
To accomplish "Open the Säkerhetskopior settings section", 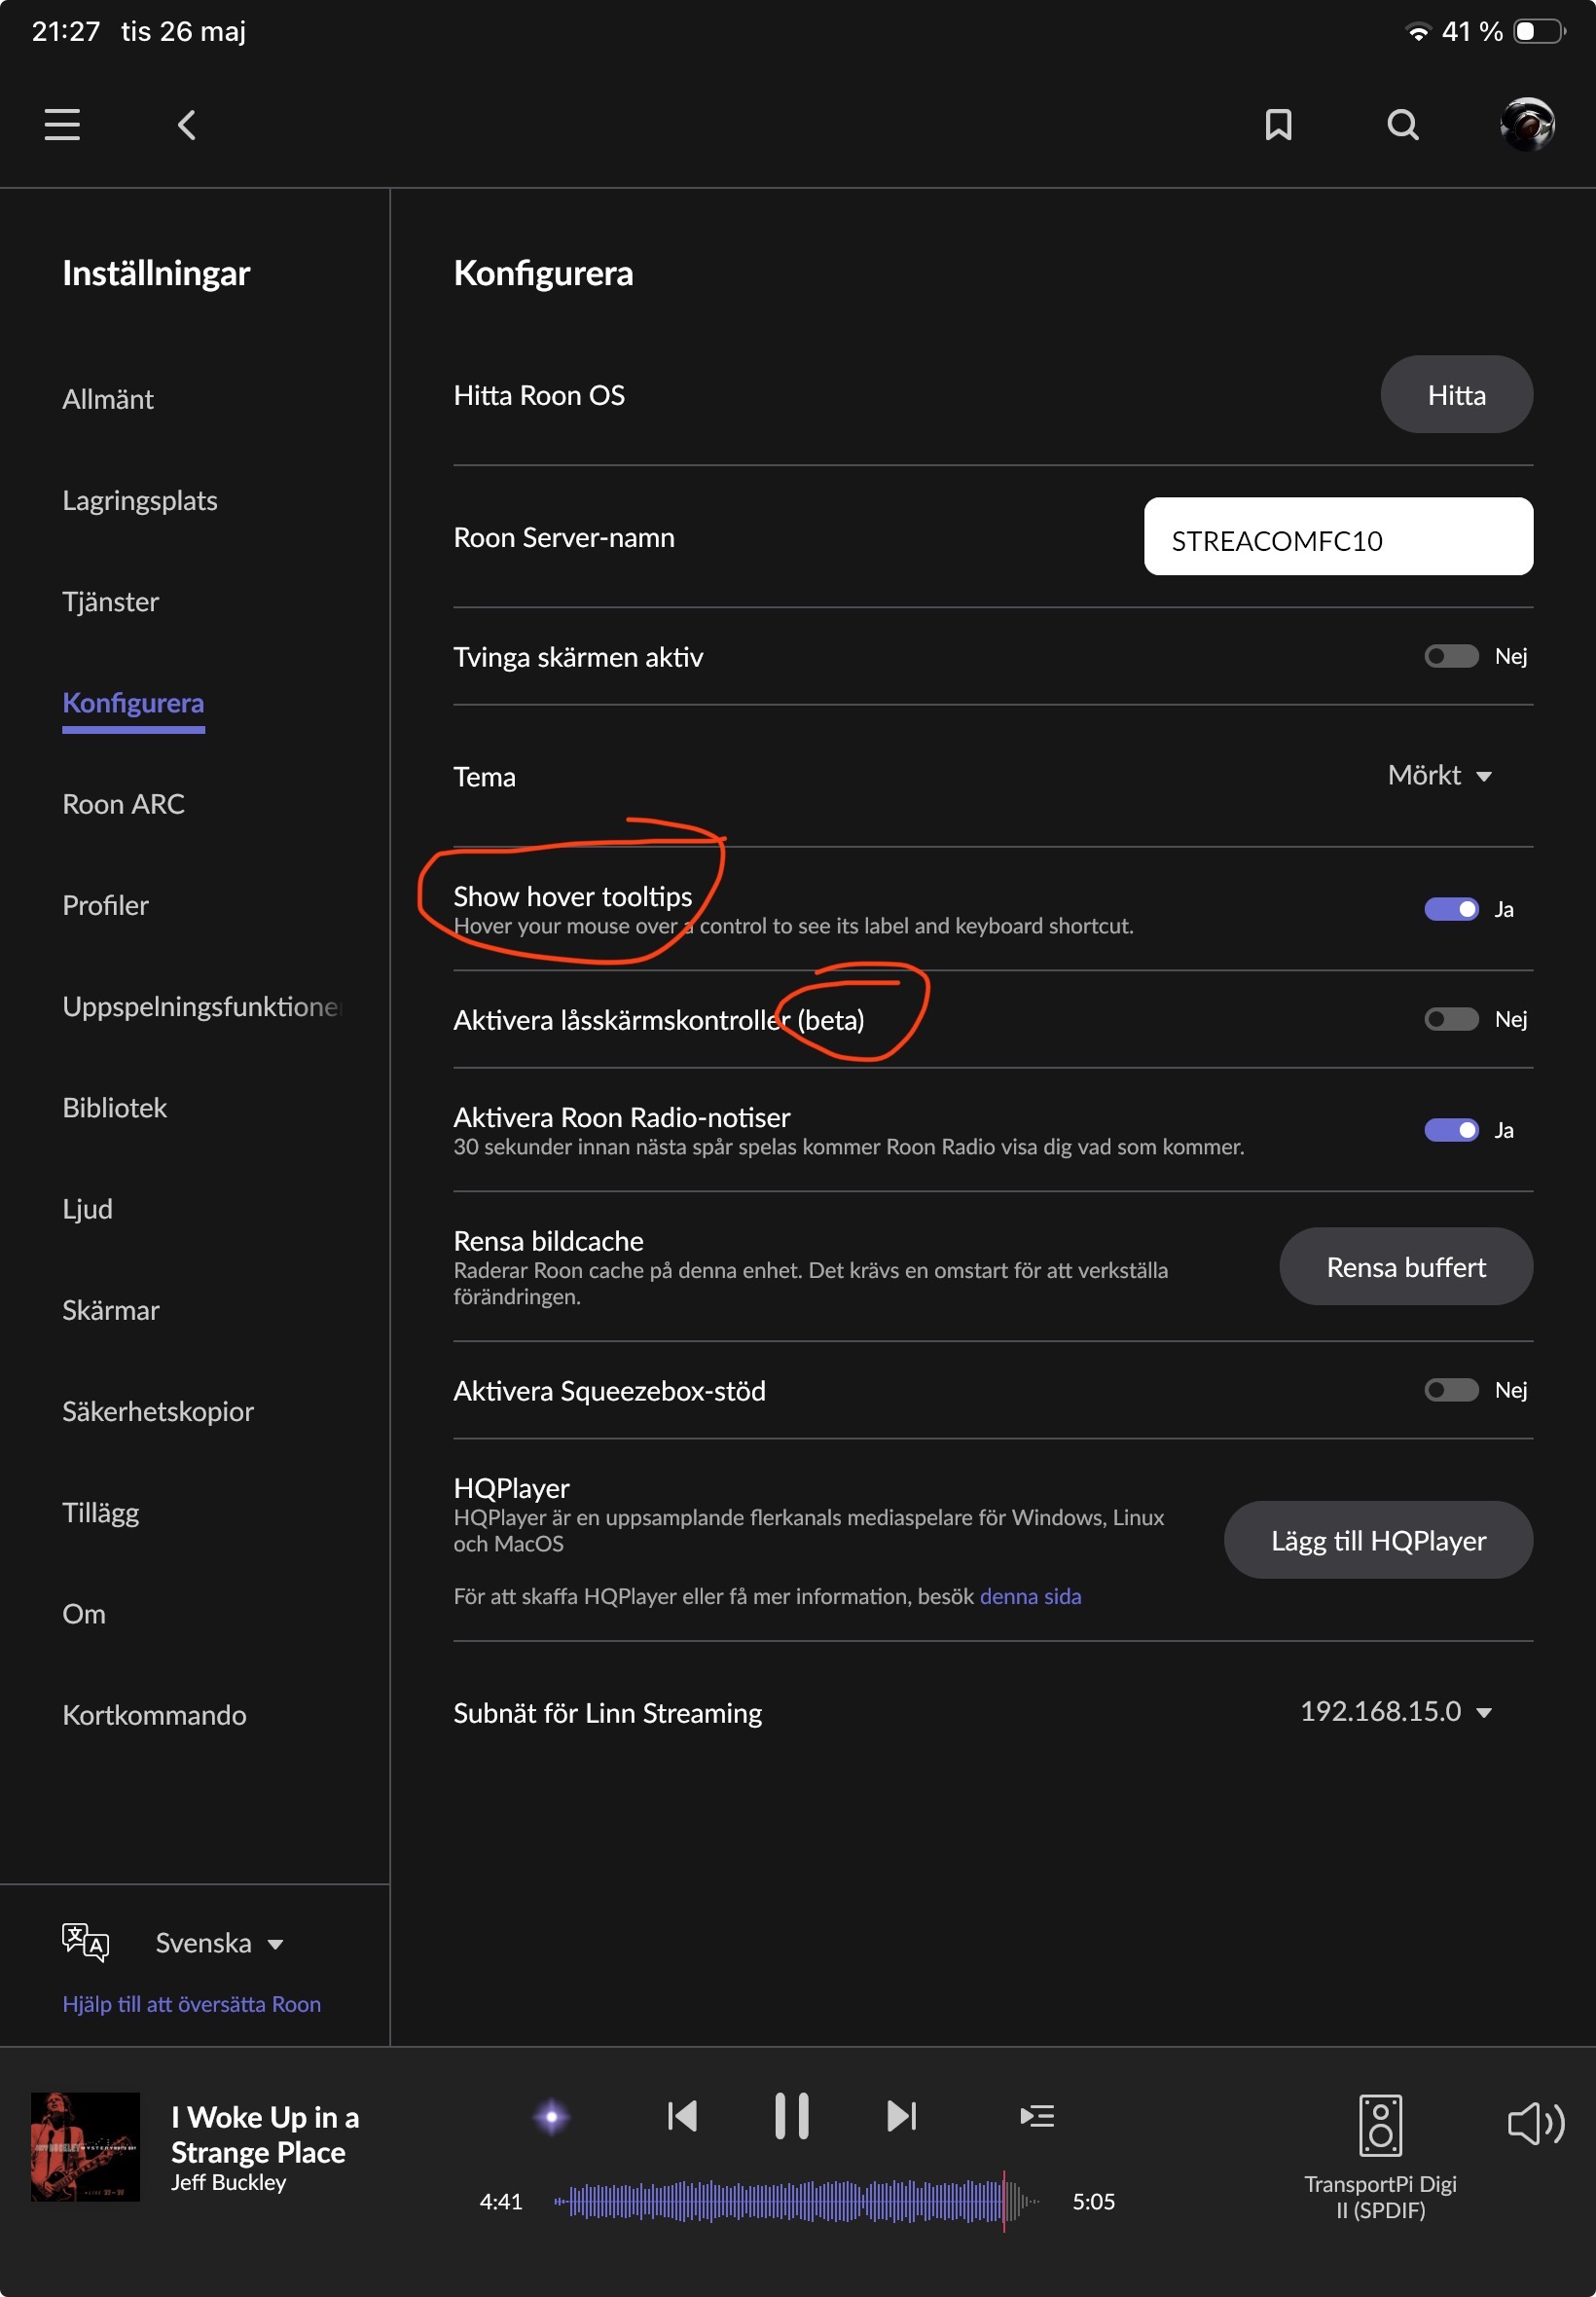I will pos(158,1411).
